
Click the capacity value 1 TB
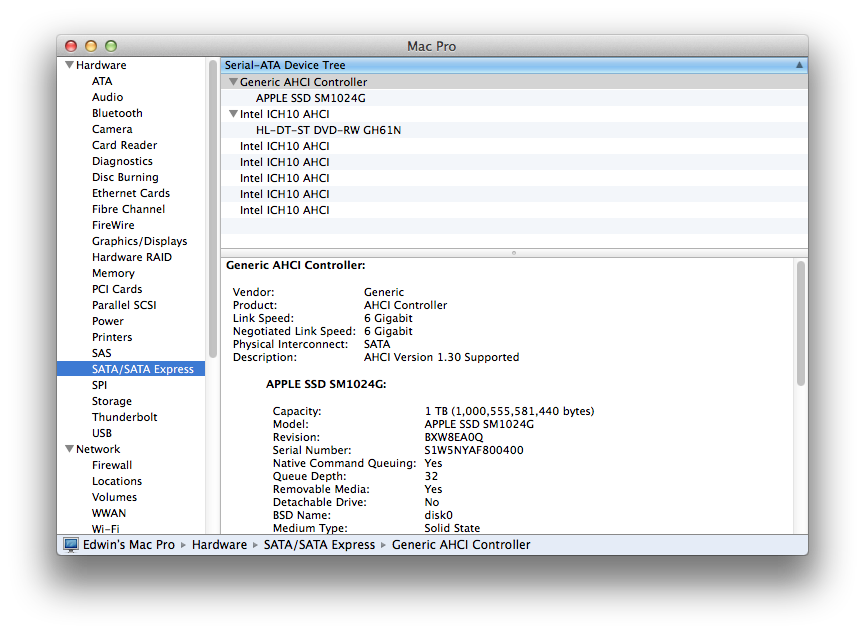509,411
